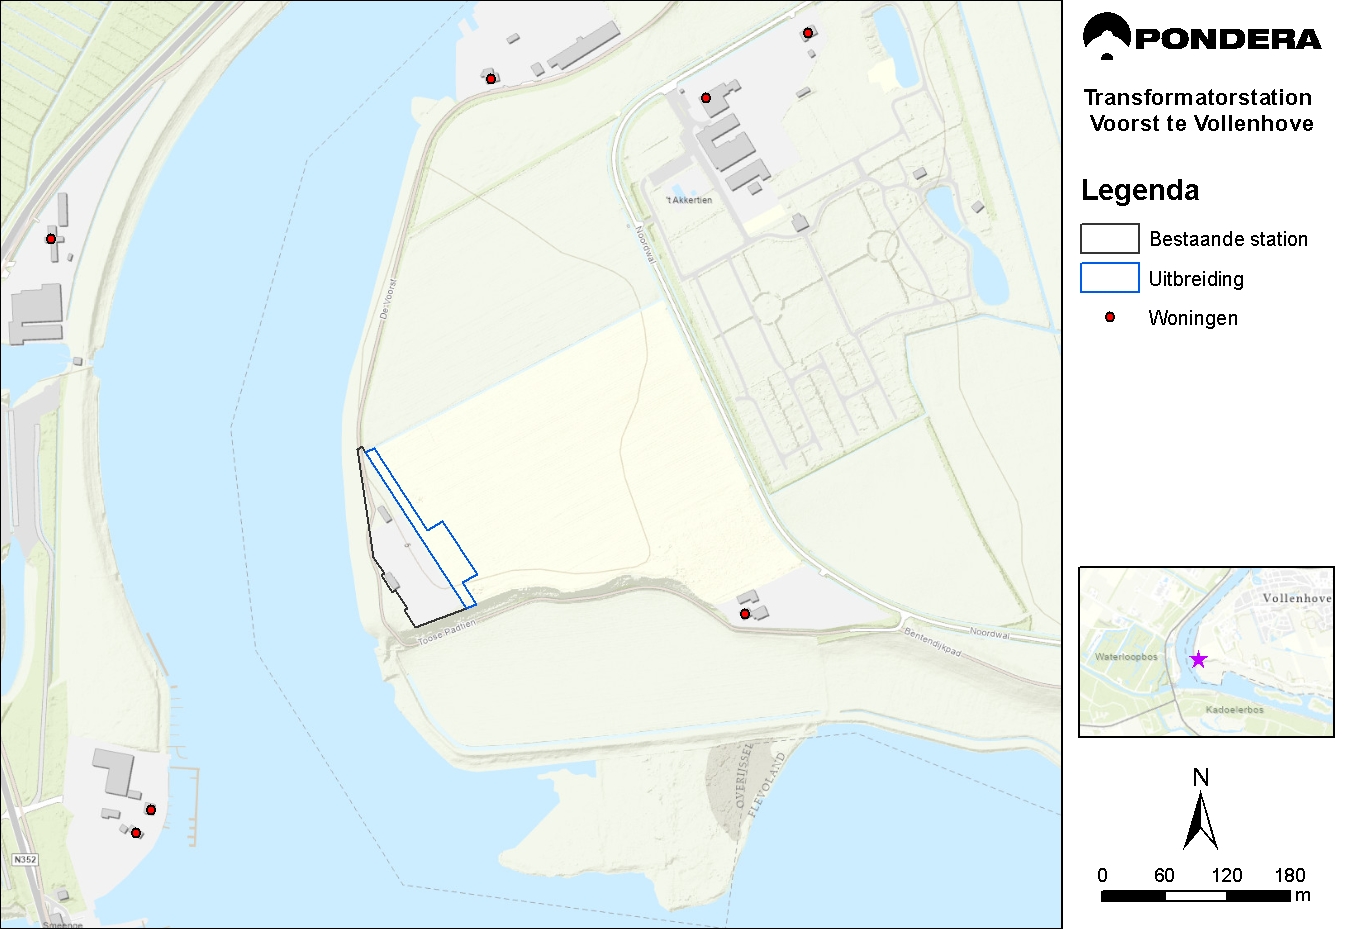
Task: Click the 'Woningen' legend label
Action: (1193, 318)
